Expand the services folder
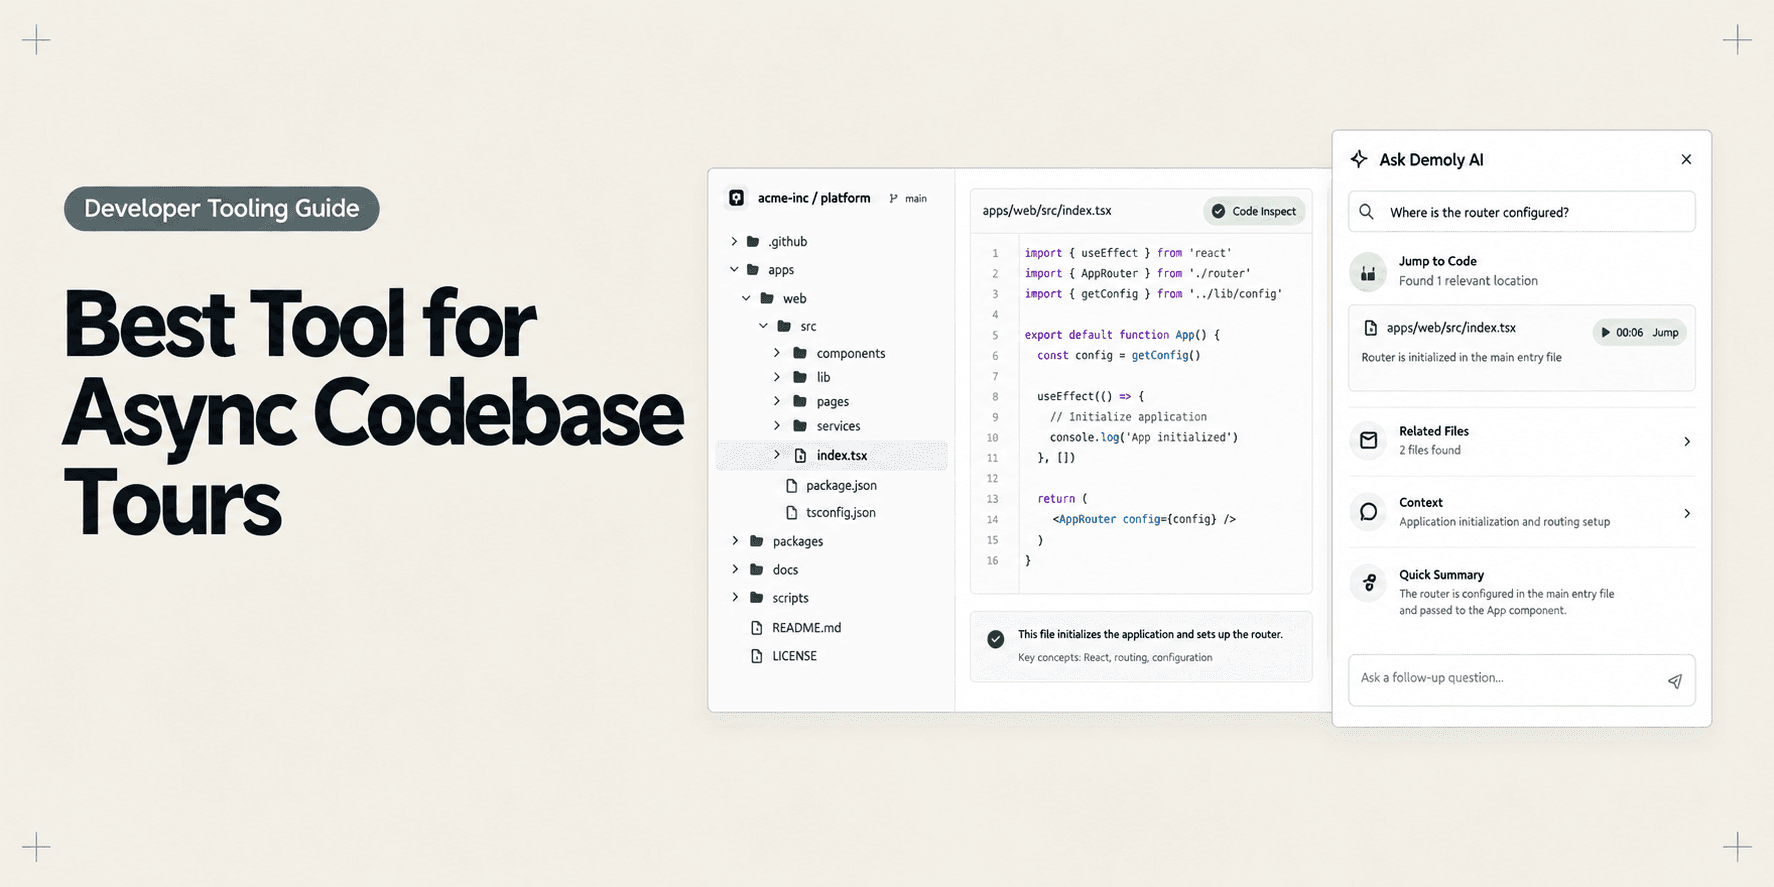 coord(777,426)
